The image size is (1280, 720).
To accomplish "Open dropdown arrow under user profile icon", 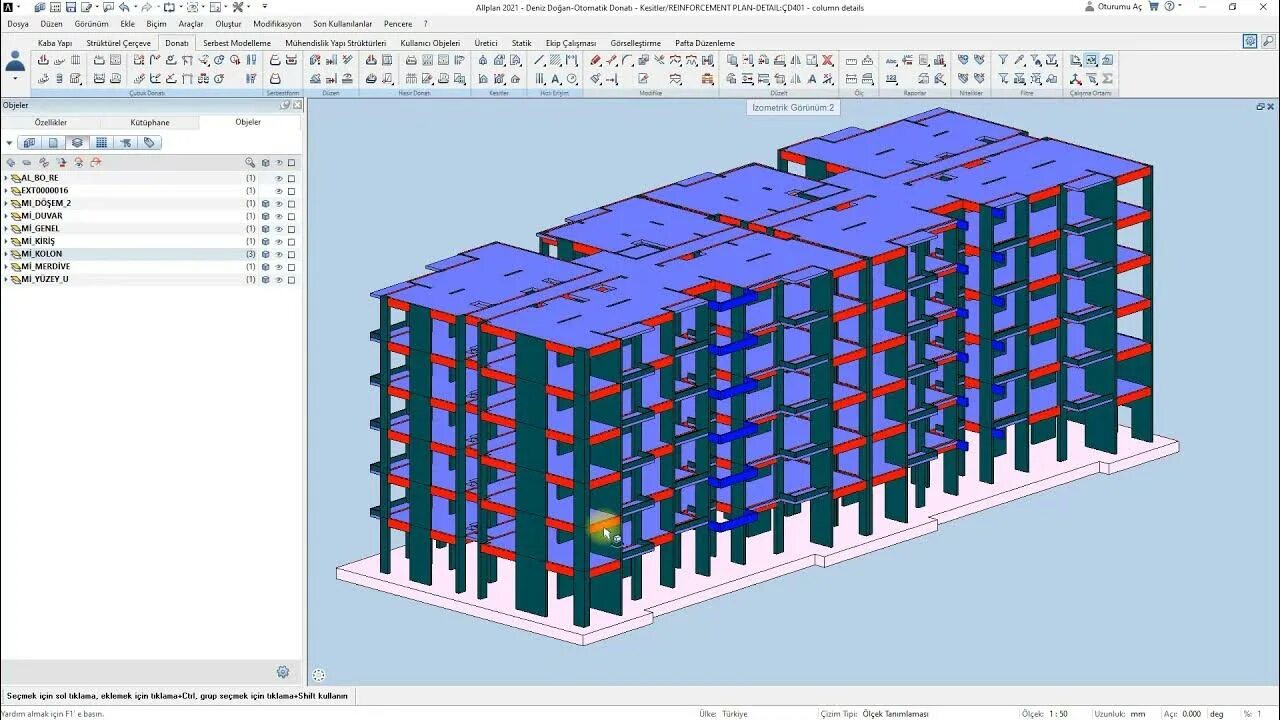I will click(x=15, y=79).
